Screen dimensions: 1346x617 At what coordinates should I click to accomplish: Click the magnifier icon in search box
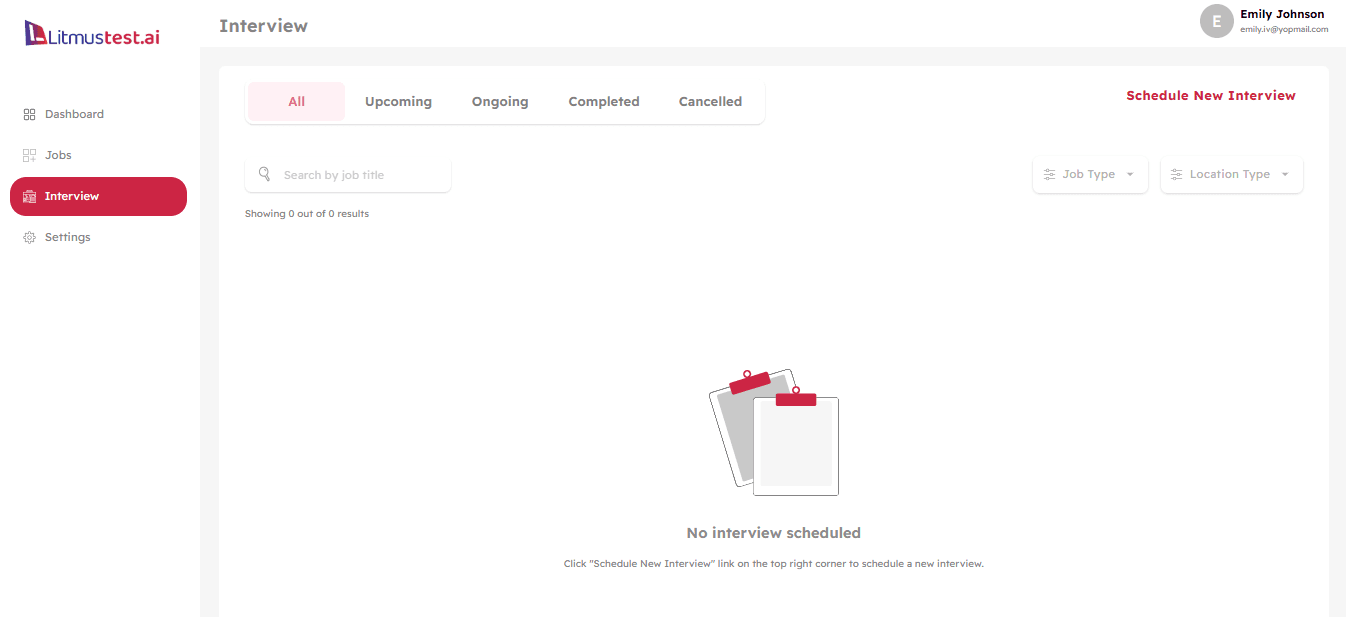(x=265, y=174)
